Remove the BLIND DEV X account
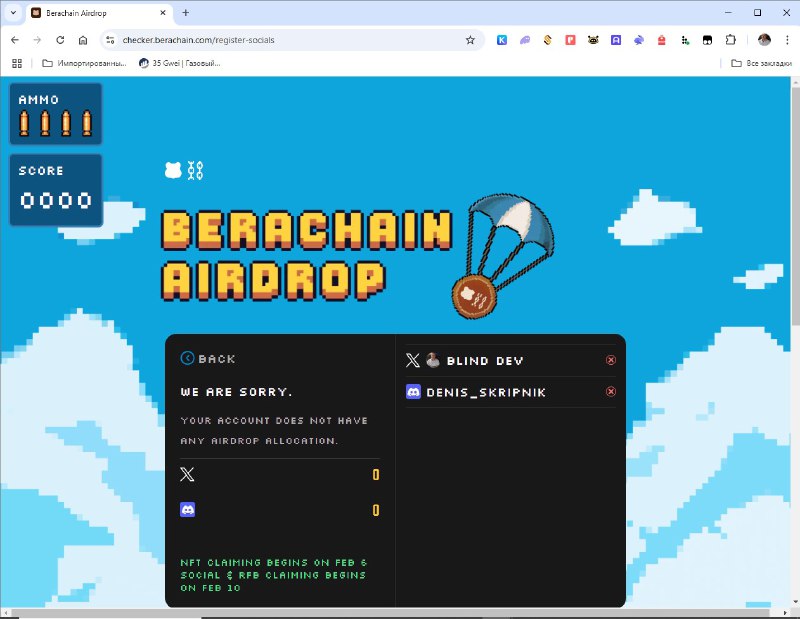This screenshot has width=800, height=619. (x=610, y=360)
